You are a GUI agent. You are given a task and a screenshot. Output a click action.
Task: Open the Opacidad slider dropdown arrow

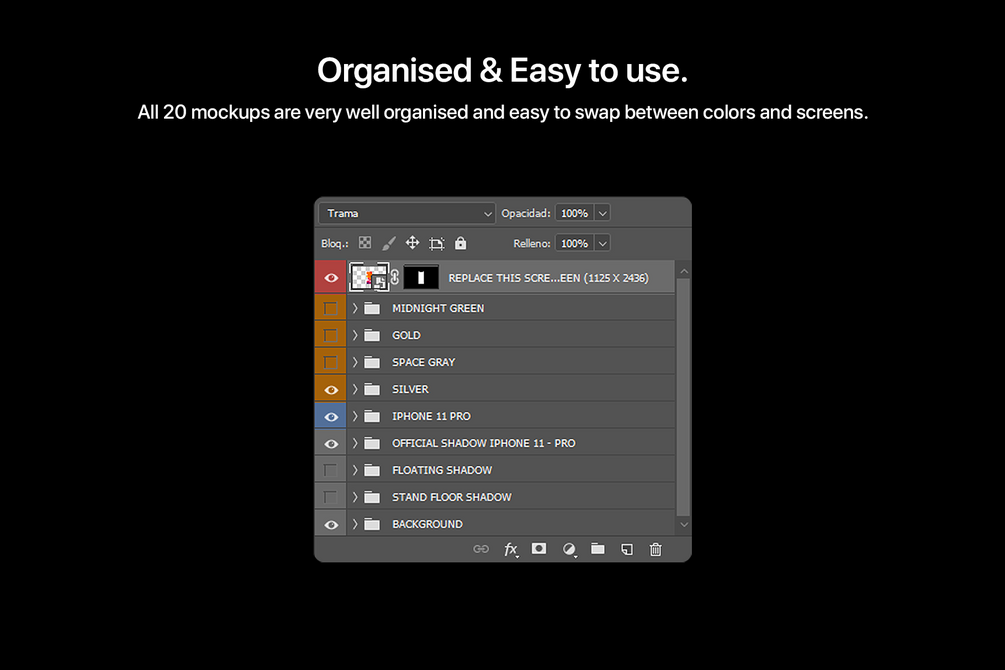[x=602, y=214]
